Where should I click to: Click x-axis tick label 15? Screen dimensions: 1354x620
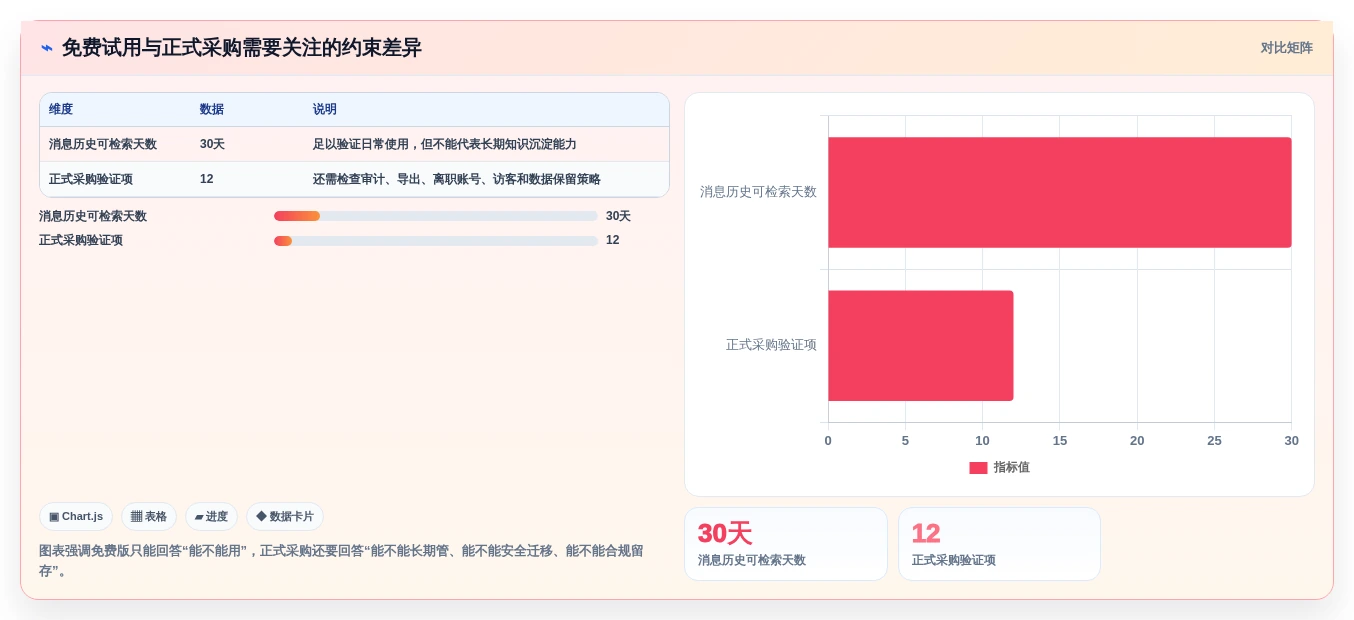coord(1060,441)
